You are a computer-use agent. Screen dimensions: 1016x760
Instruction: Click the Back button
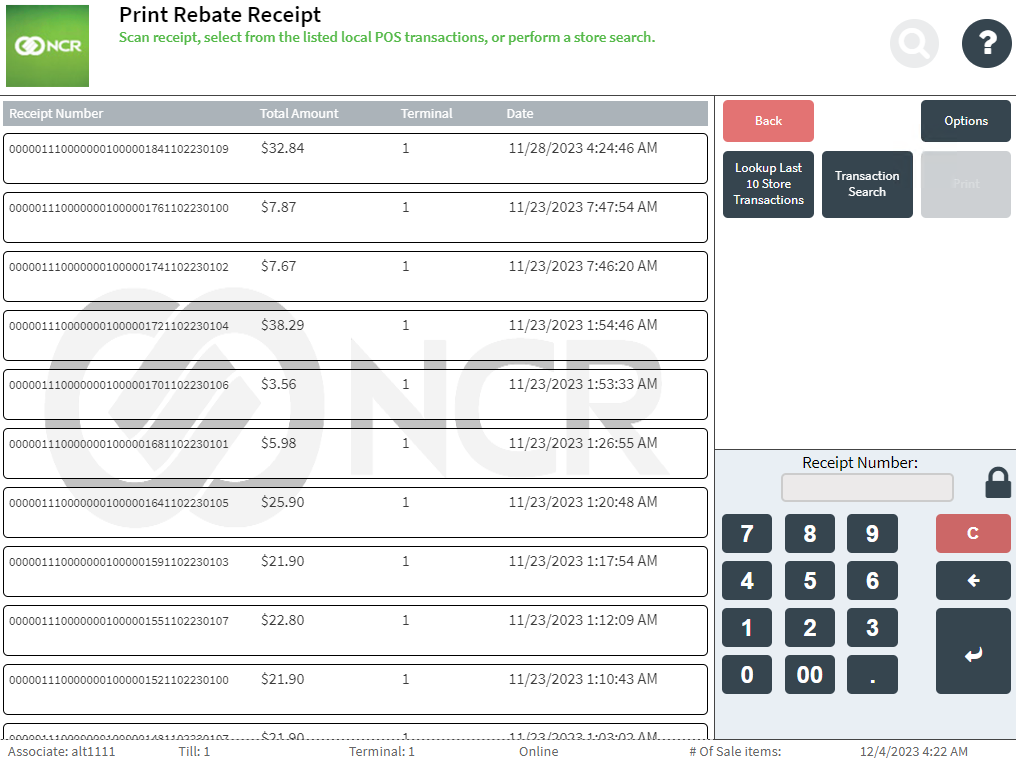767,120
